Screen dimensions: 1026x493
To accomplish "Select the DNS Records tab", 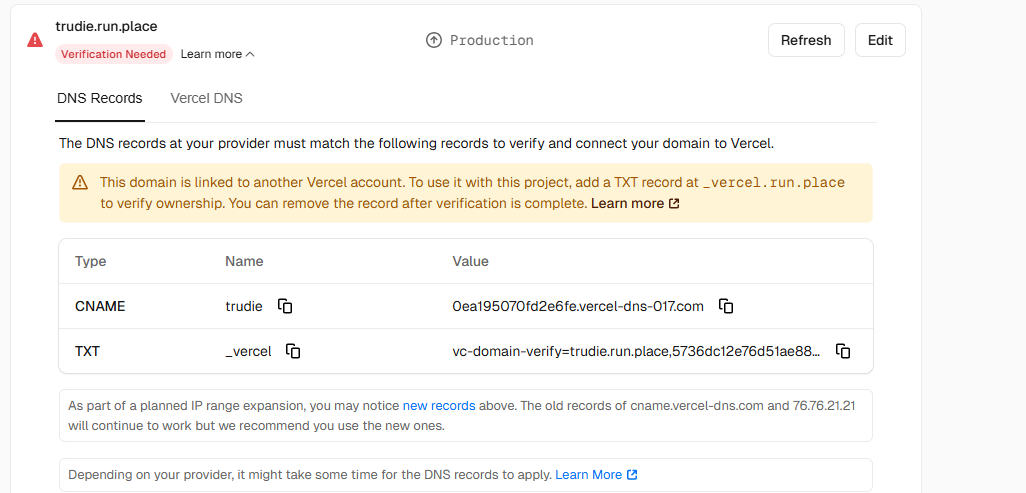I will 100,98.
